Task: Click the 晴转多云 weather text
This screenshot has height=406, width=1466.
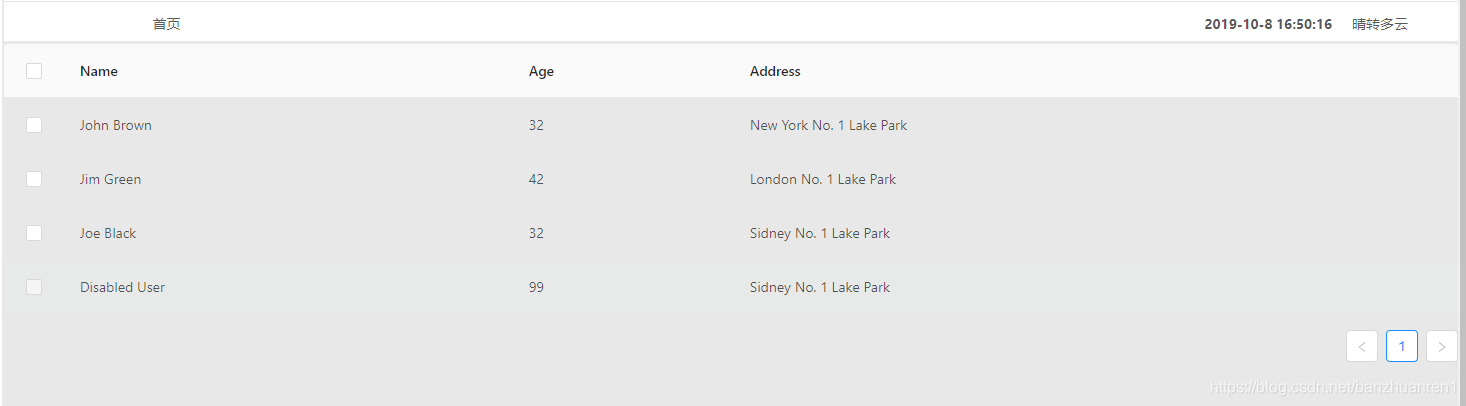Action: pos(1380,24)
